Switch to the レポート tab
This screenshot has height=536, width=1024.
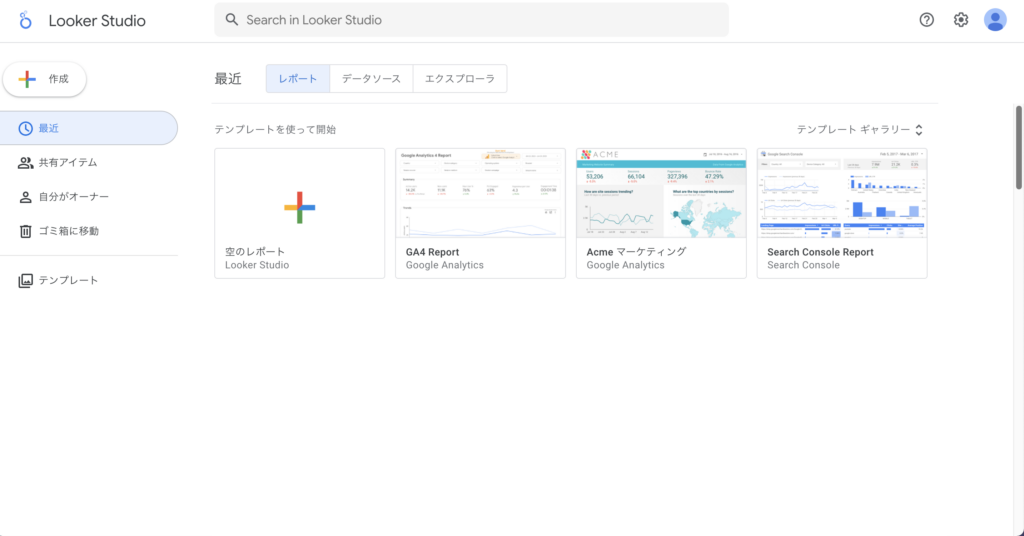point(298,78)
